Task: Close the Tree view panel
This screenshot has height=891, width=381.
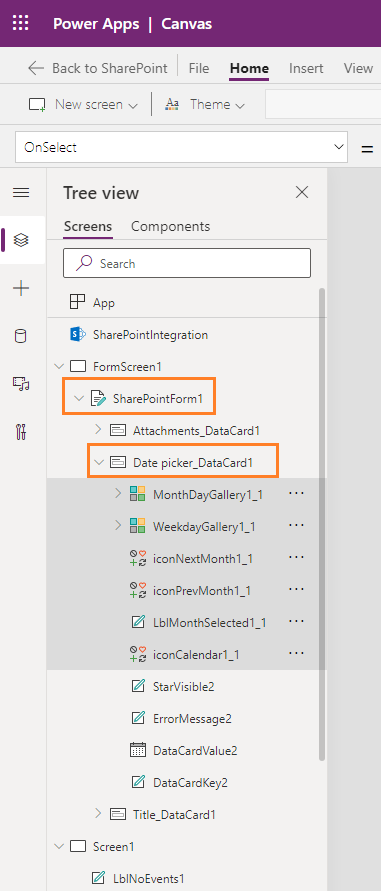Action: 302,193
